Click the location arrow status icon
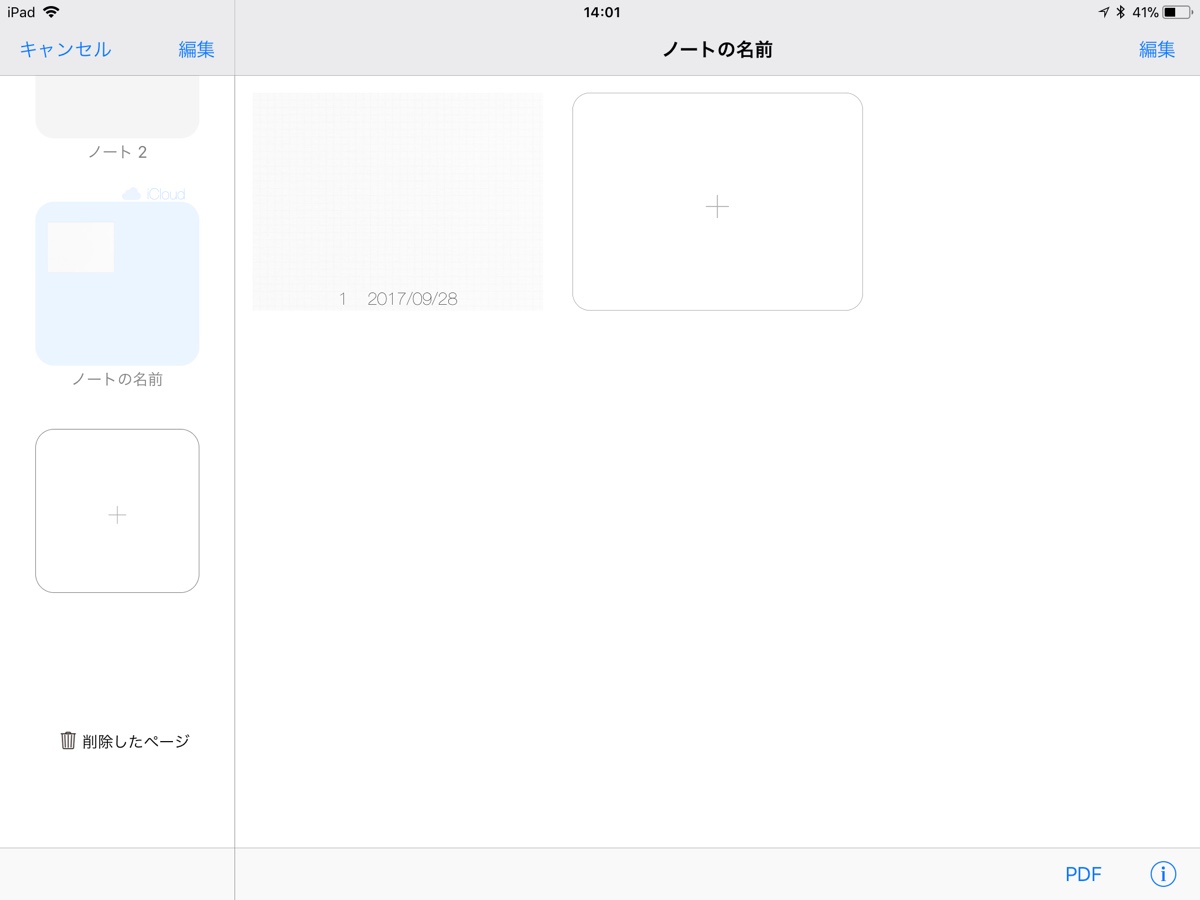 [x=1104, y=12]
